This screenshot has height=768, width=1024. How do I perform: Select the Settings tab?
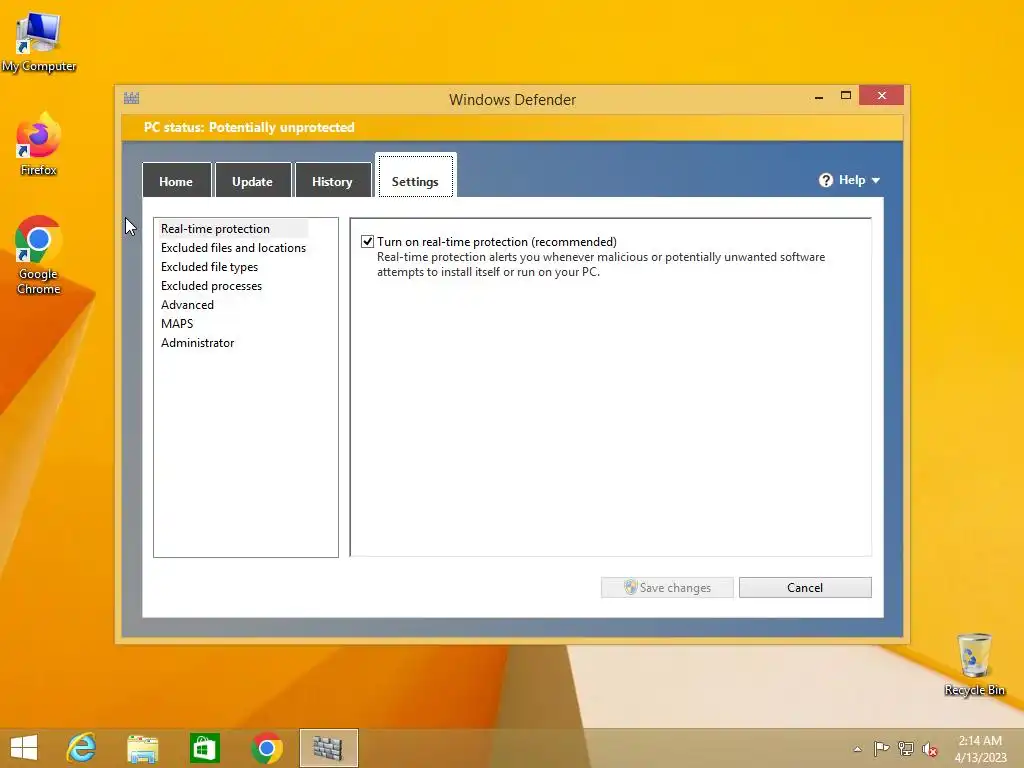coord(415,176)
